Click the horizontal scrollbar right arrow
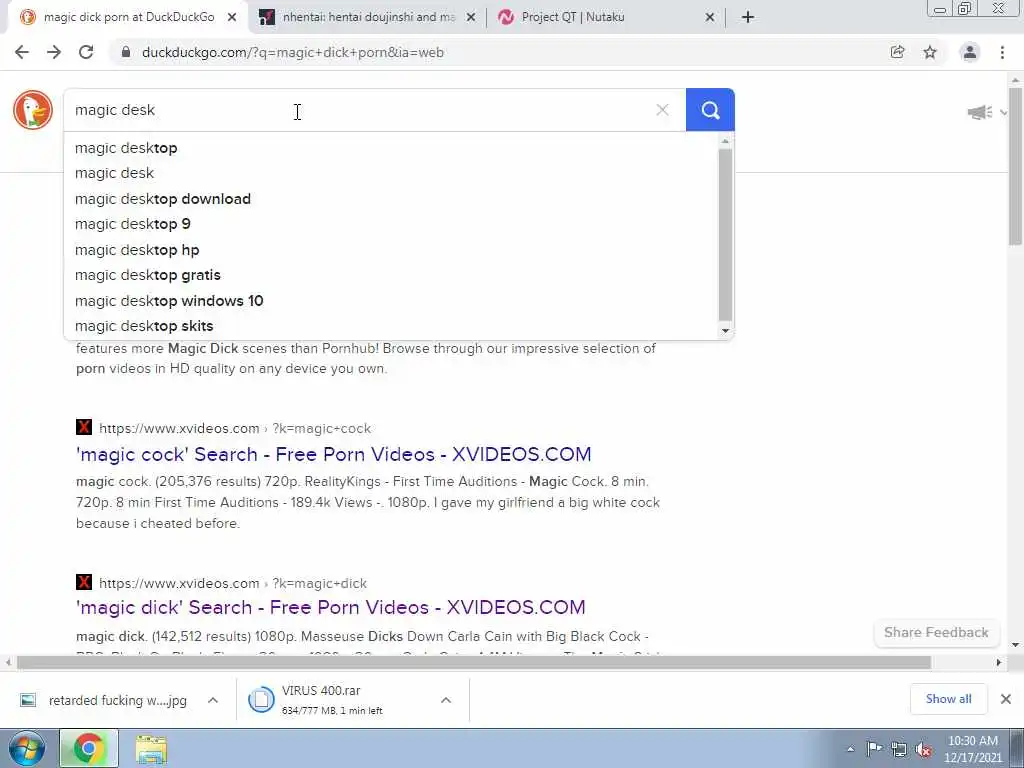This screenshot has height=768, width=1024. tap(999, 662)
